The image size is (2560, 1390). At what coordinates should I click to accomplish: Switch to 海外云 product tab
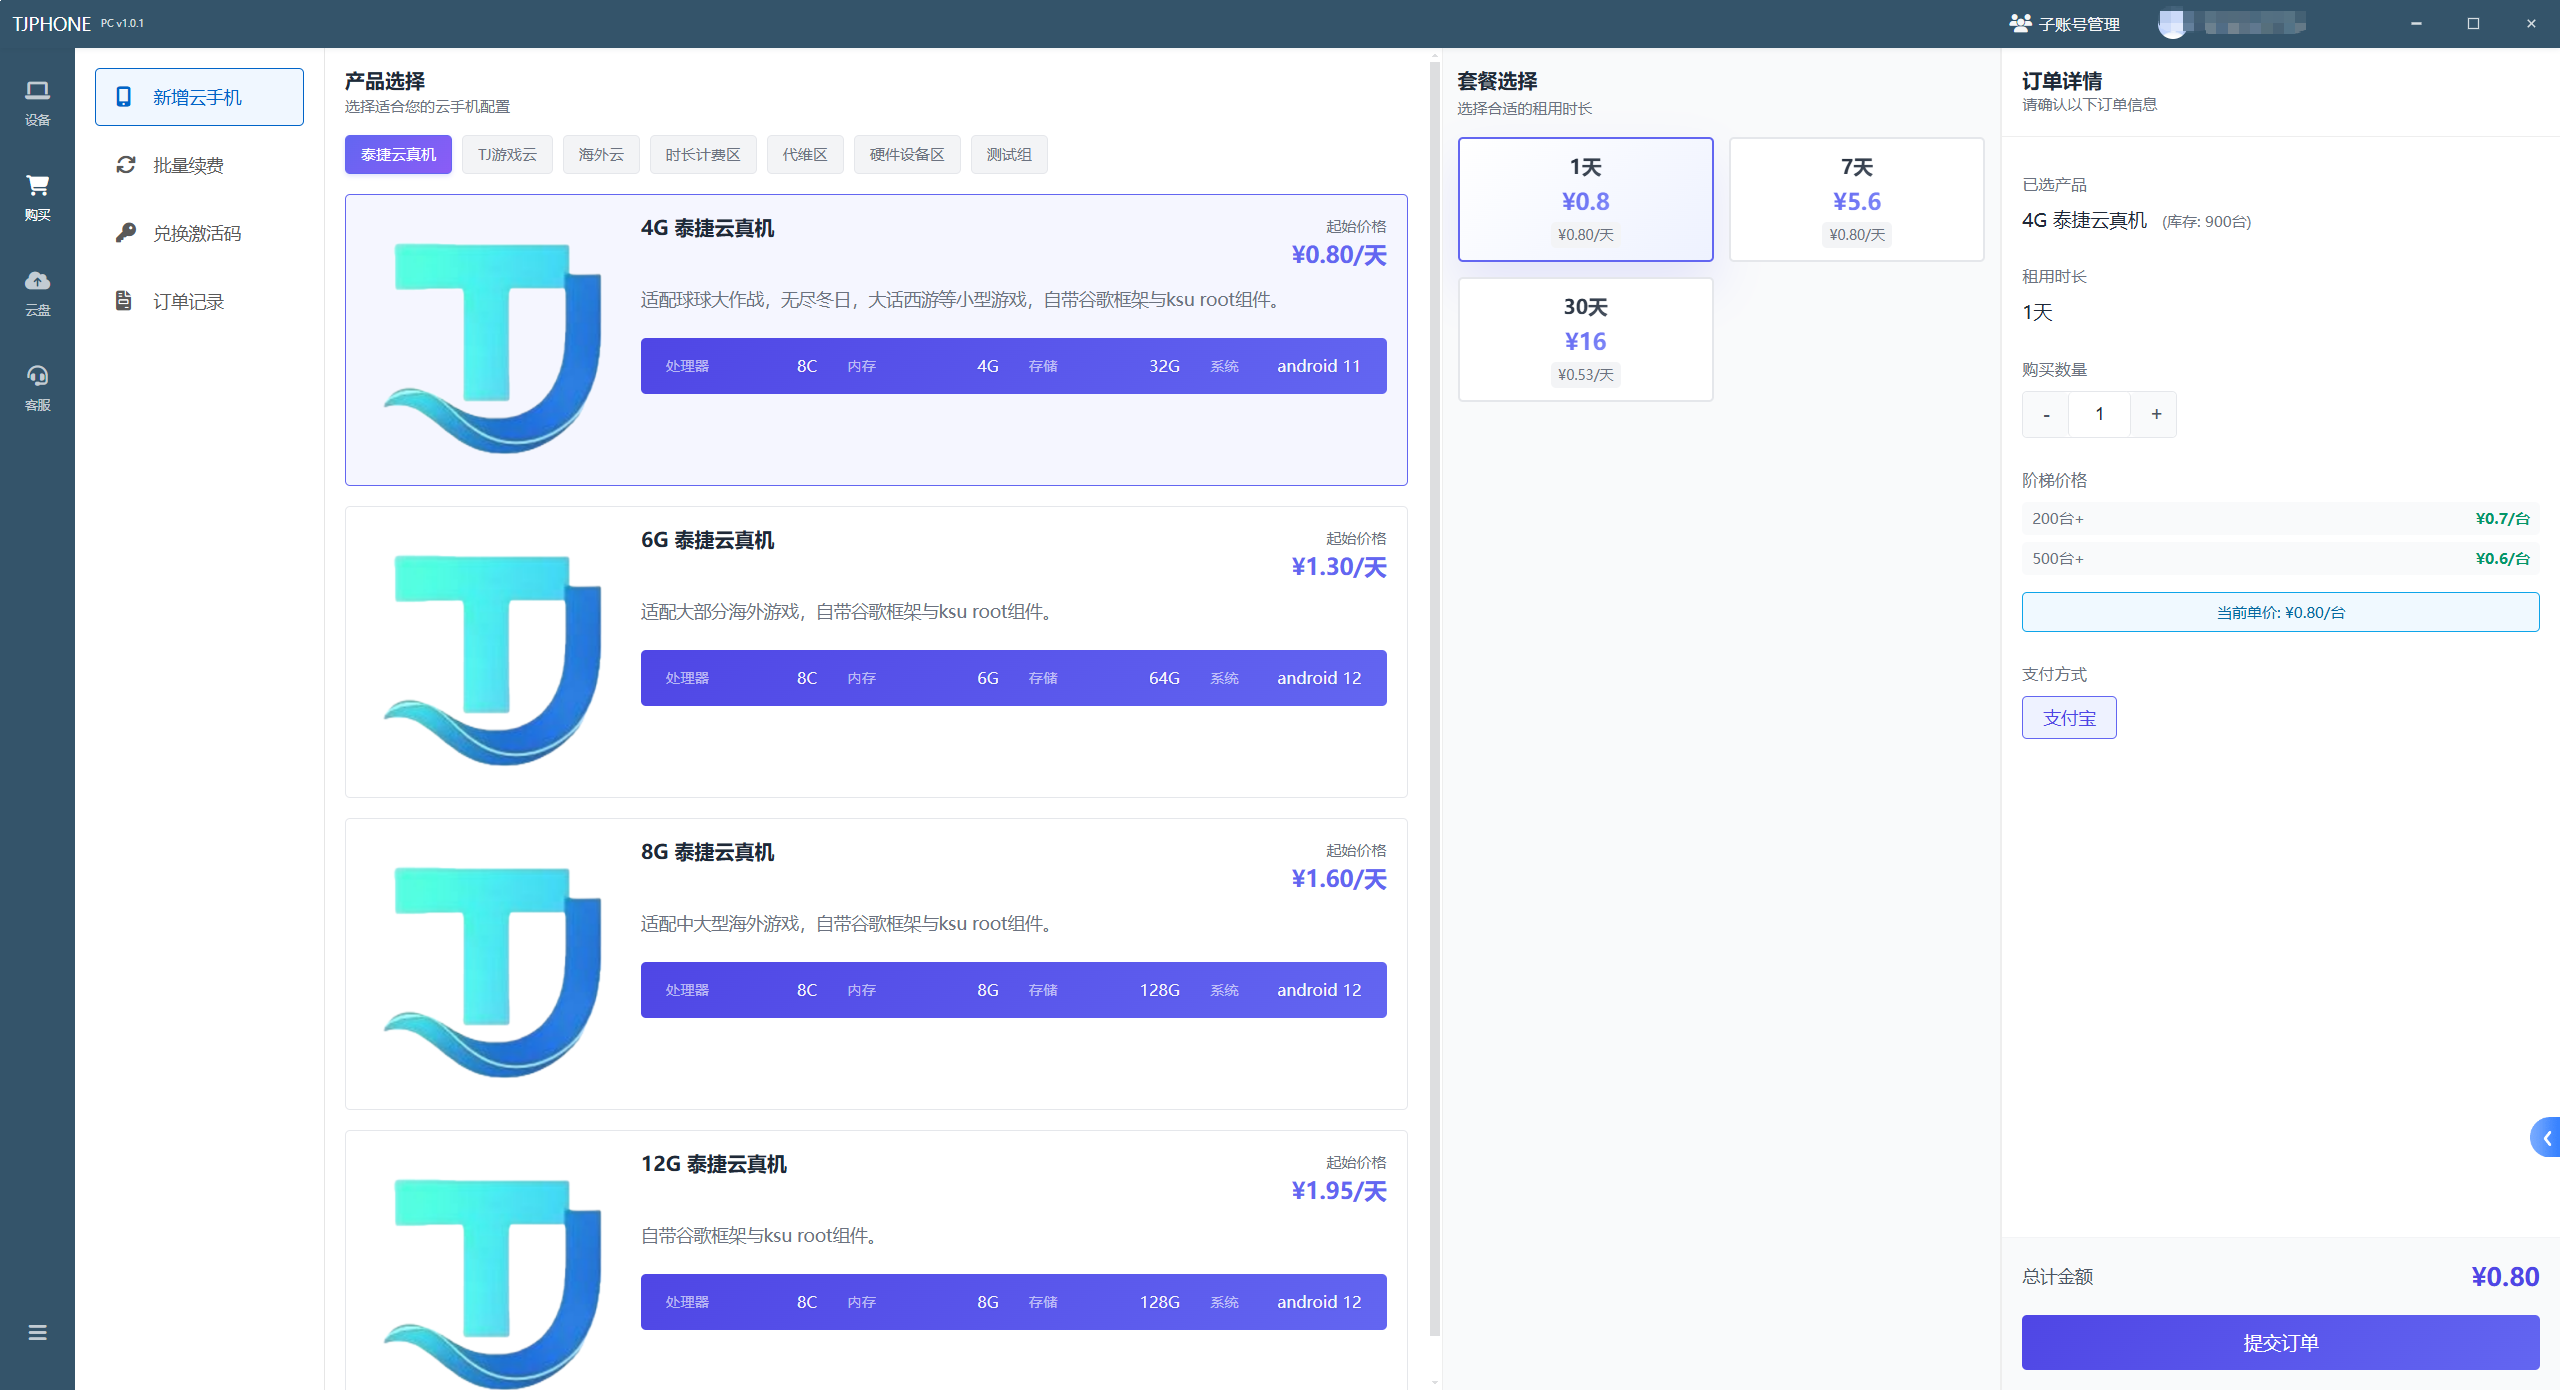coord(601,154)
